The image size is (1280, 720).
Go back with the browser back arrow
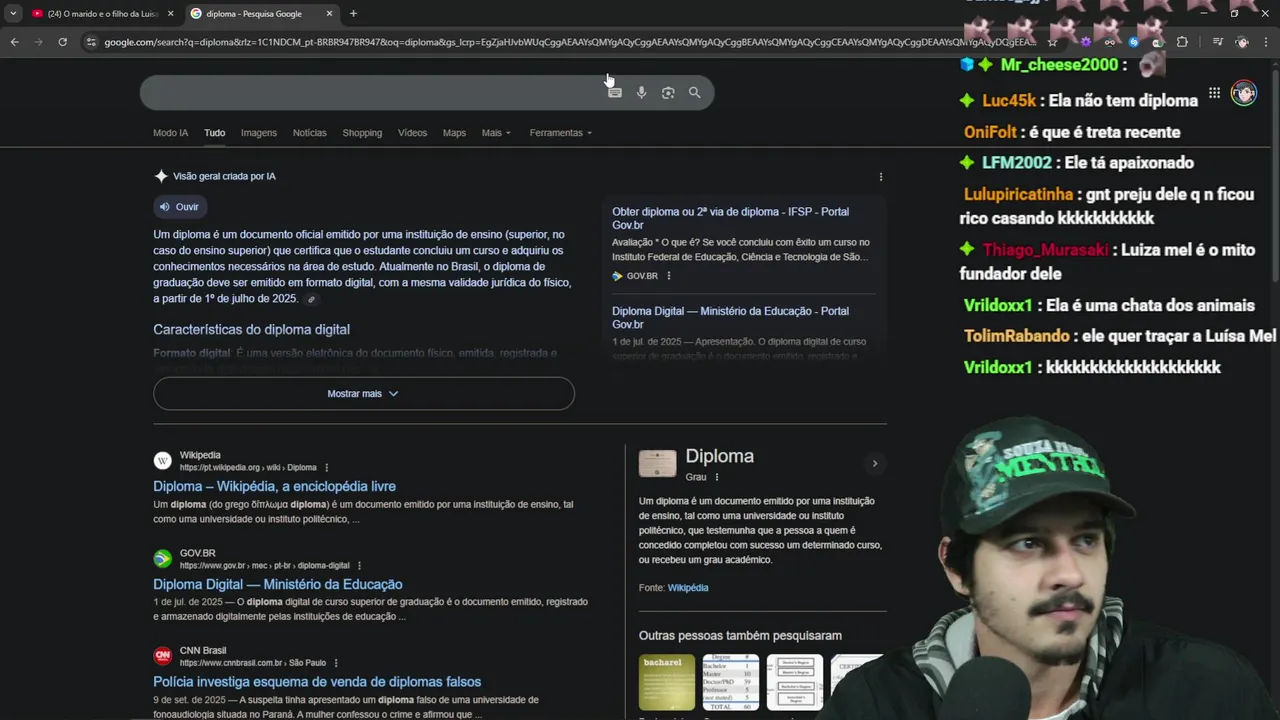pos(14,42)
